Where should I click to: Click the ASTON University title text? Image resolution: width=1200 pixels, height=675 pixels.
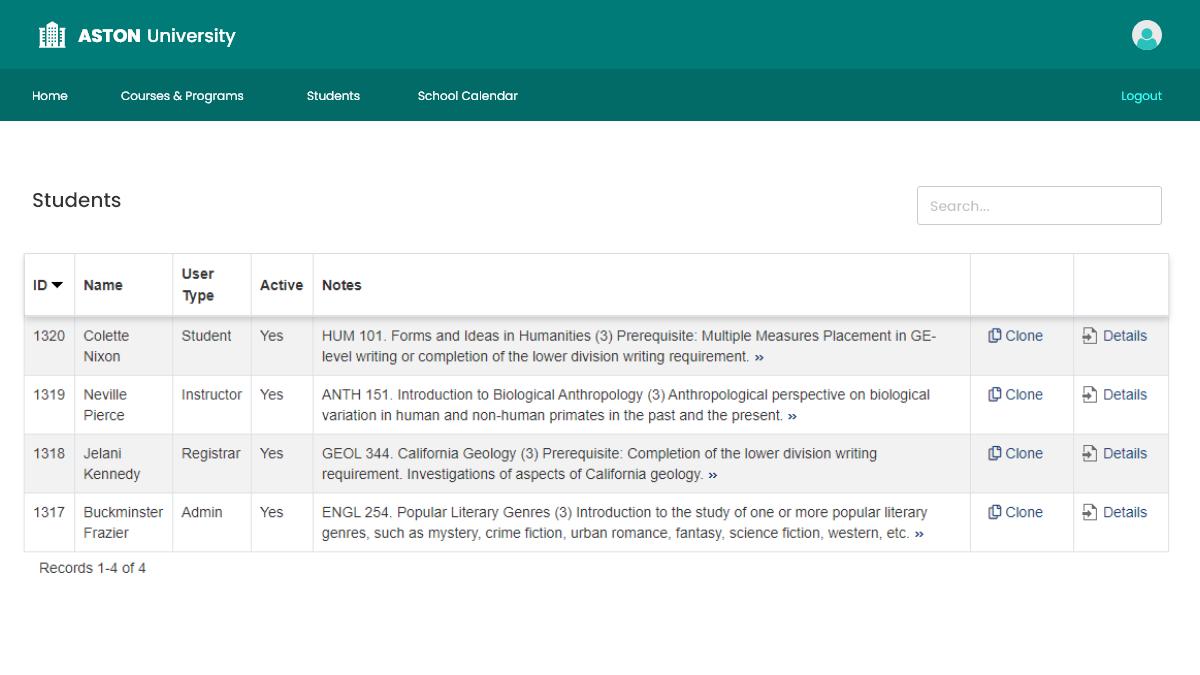tap(157, 36)
